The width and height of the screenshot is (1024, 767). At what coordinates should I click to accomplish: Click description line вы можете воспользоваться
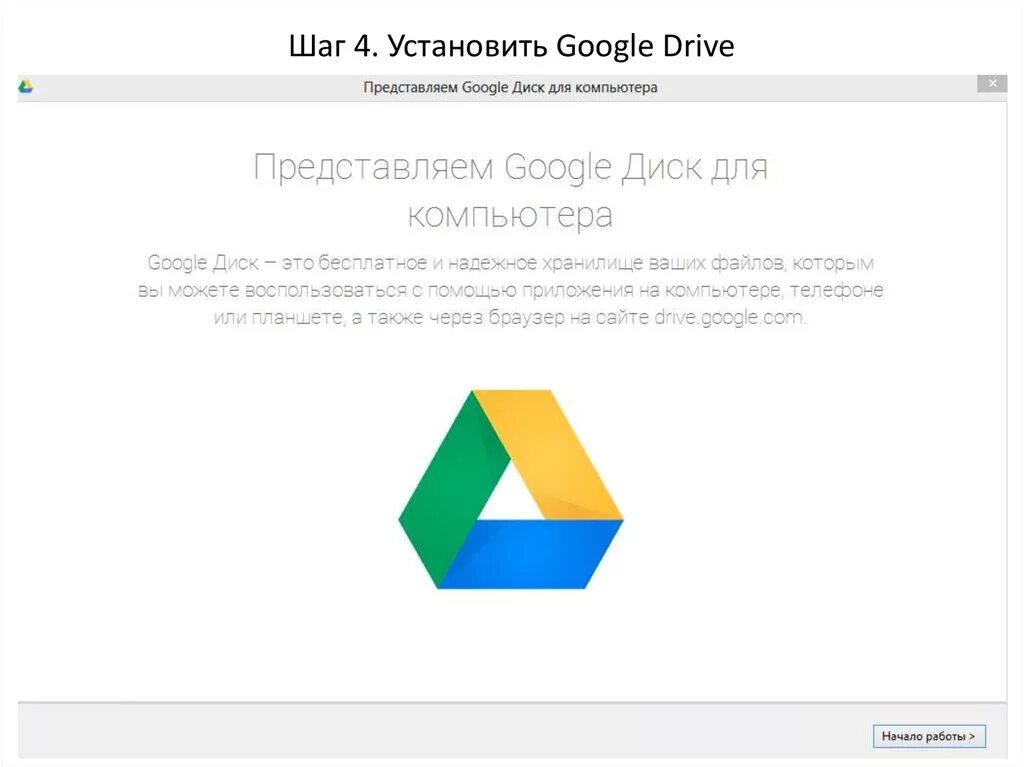coord(510,290)
